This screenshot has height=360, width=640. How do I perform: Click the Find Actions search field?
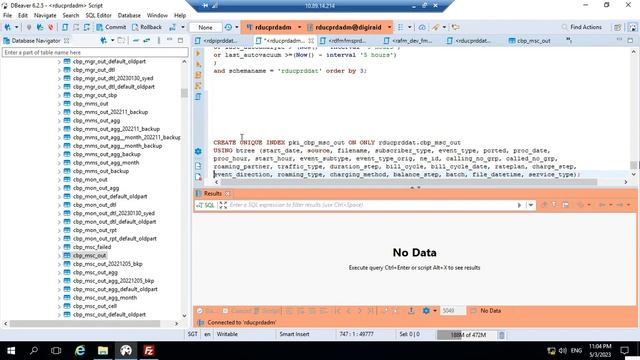tap(582, 27)
